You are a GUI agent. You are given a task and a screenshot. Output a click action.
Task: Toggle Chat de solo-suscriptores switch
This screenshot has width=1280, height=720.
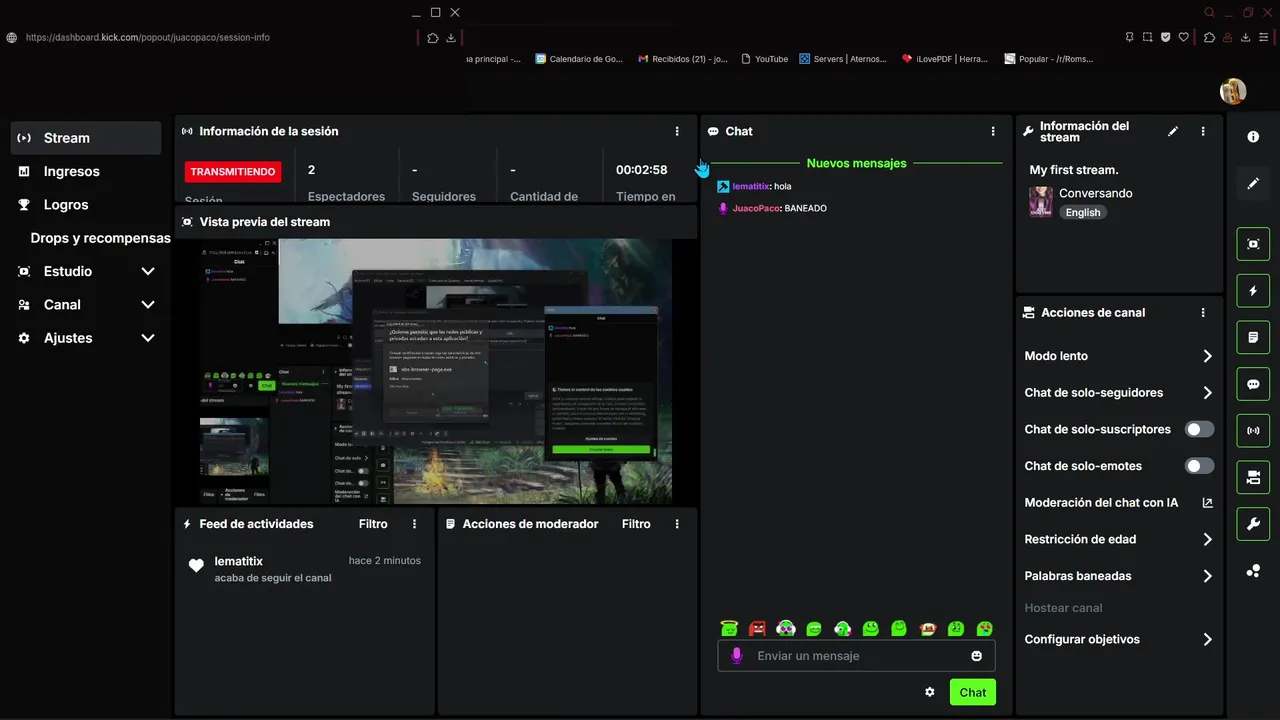pyautogui.click(x=1199, y=429)
